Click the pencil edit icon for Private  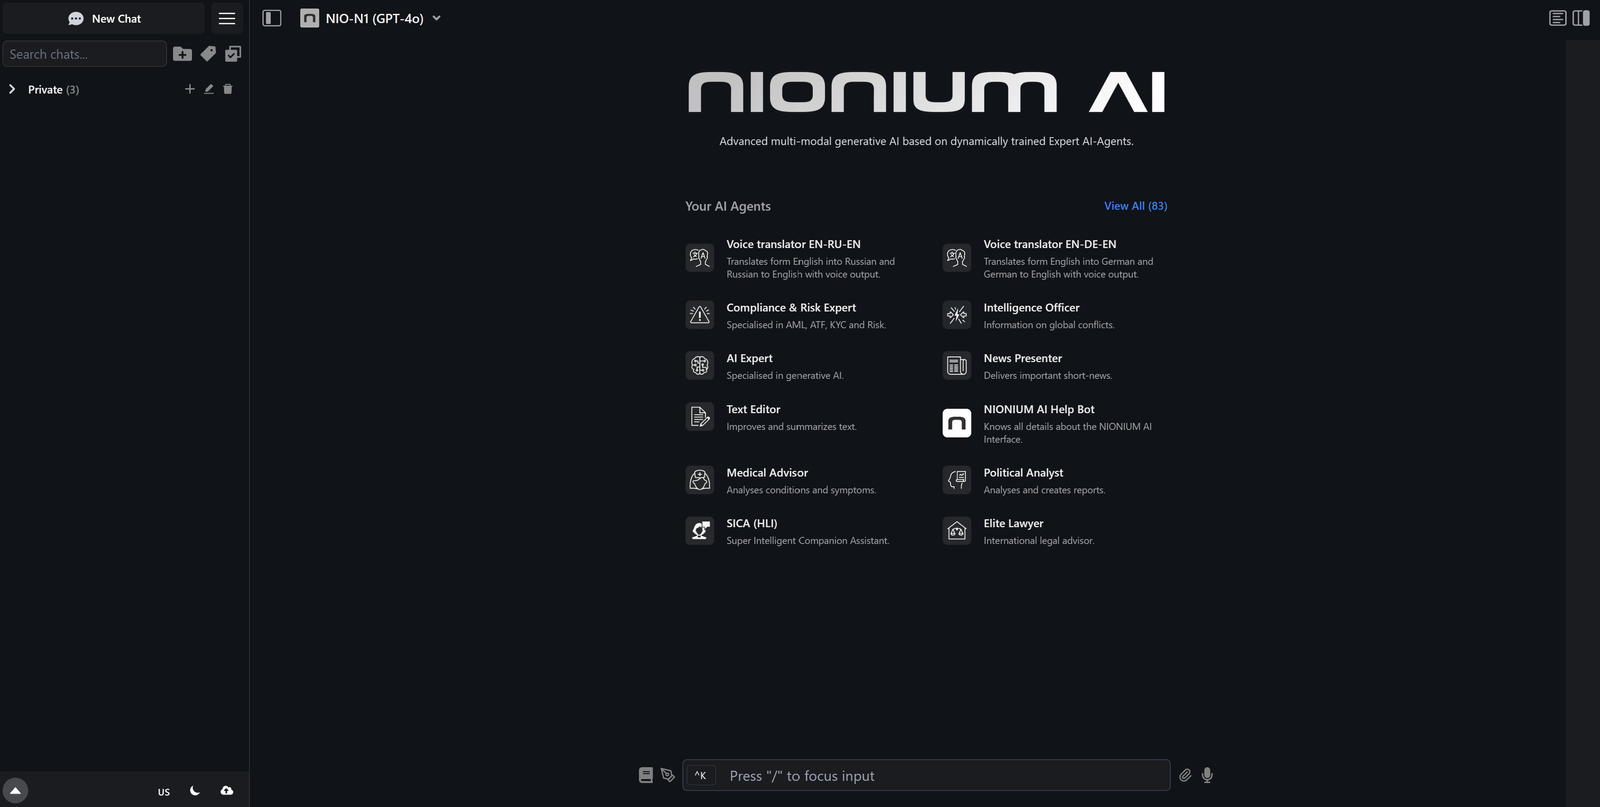click(x=209, y=89)
